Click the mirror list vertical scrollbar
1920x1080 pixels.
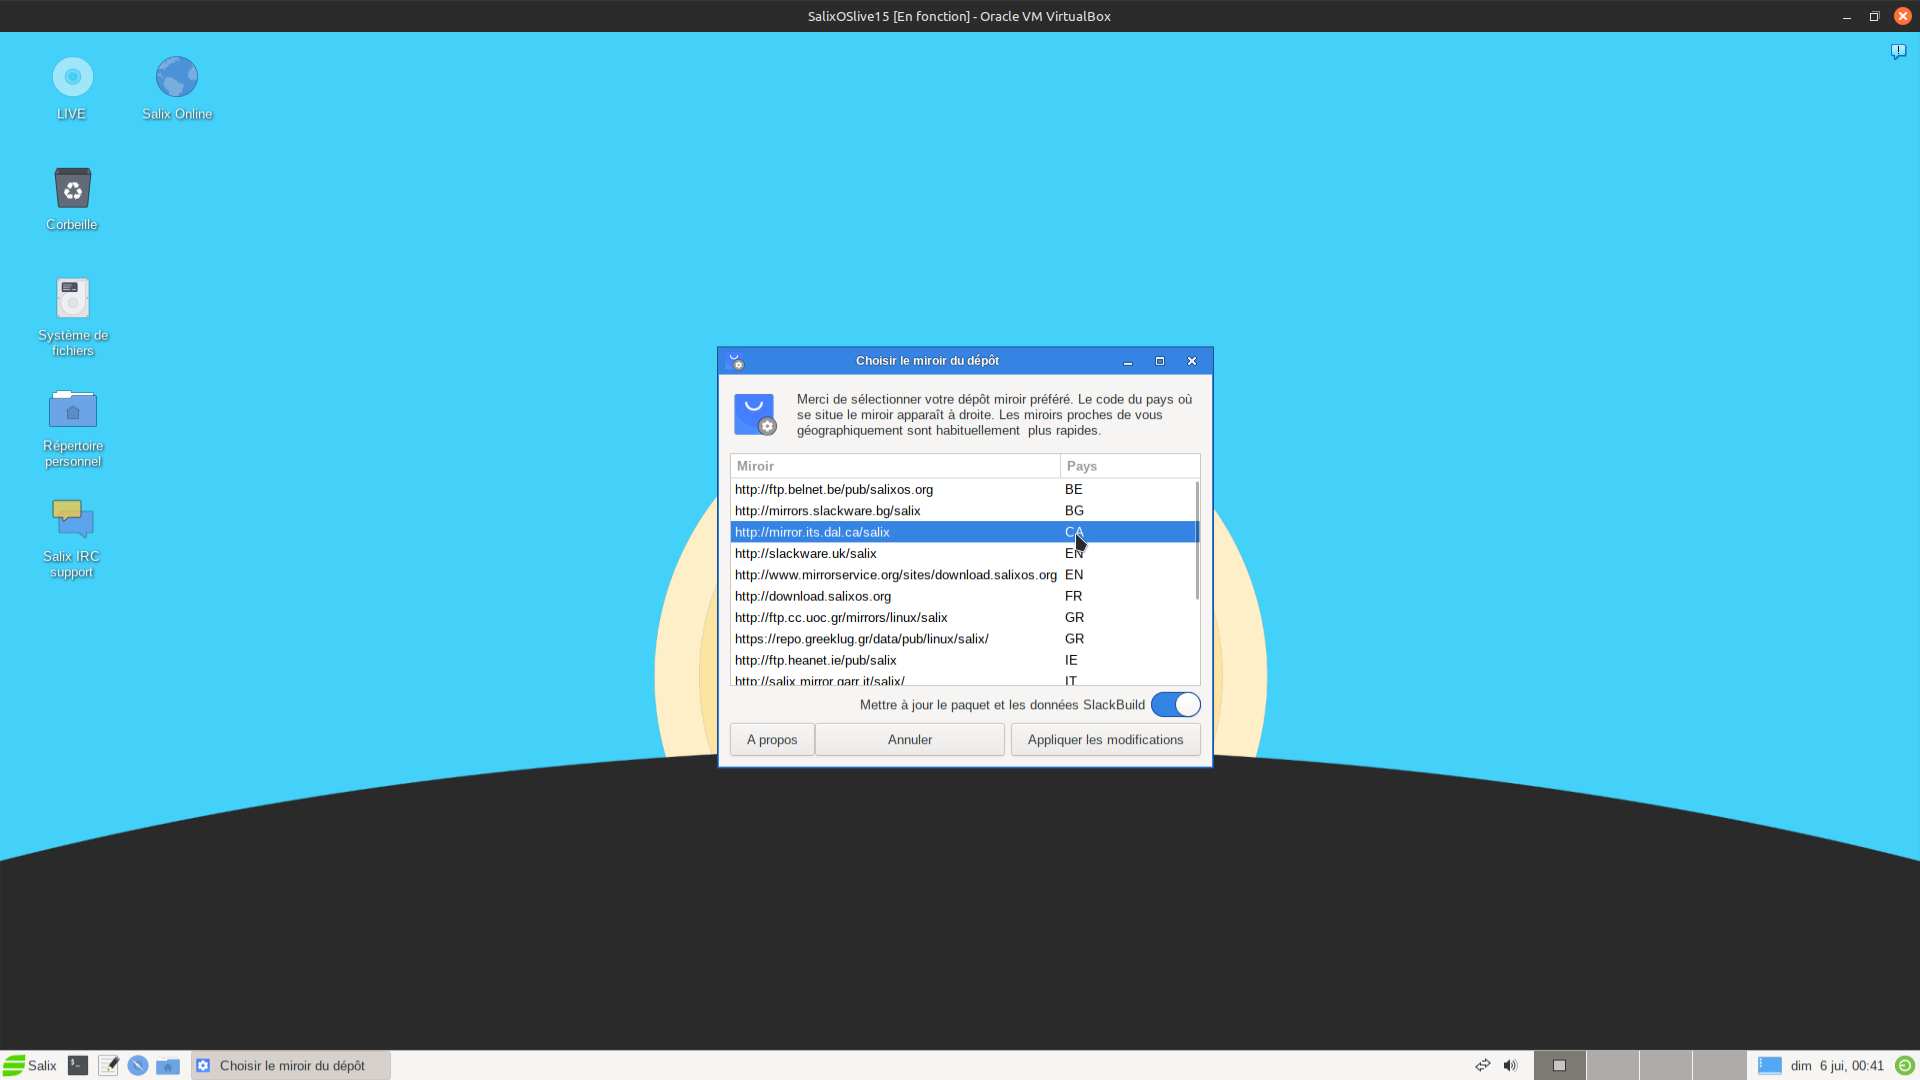point(1197,540)
